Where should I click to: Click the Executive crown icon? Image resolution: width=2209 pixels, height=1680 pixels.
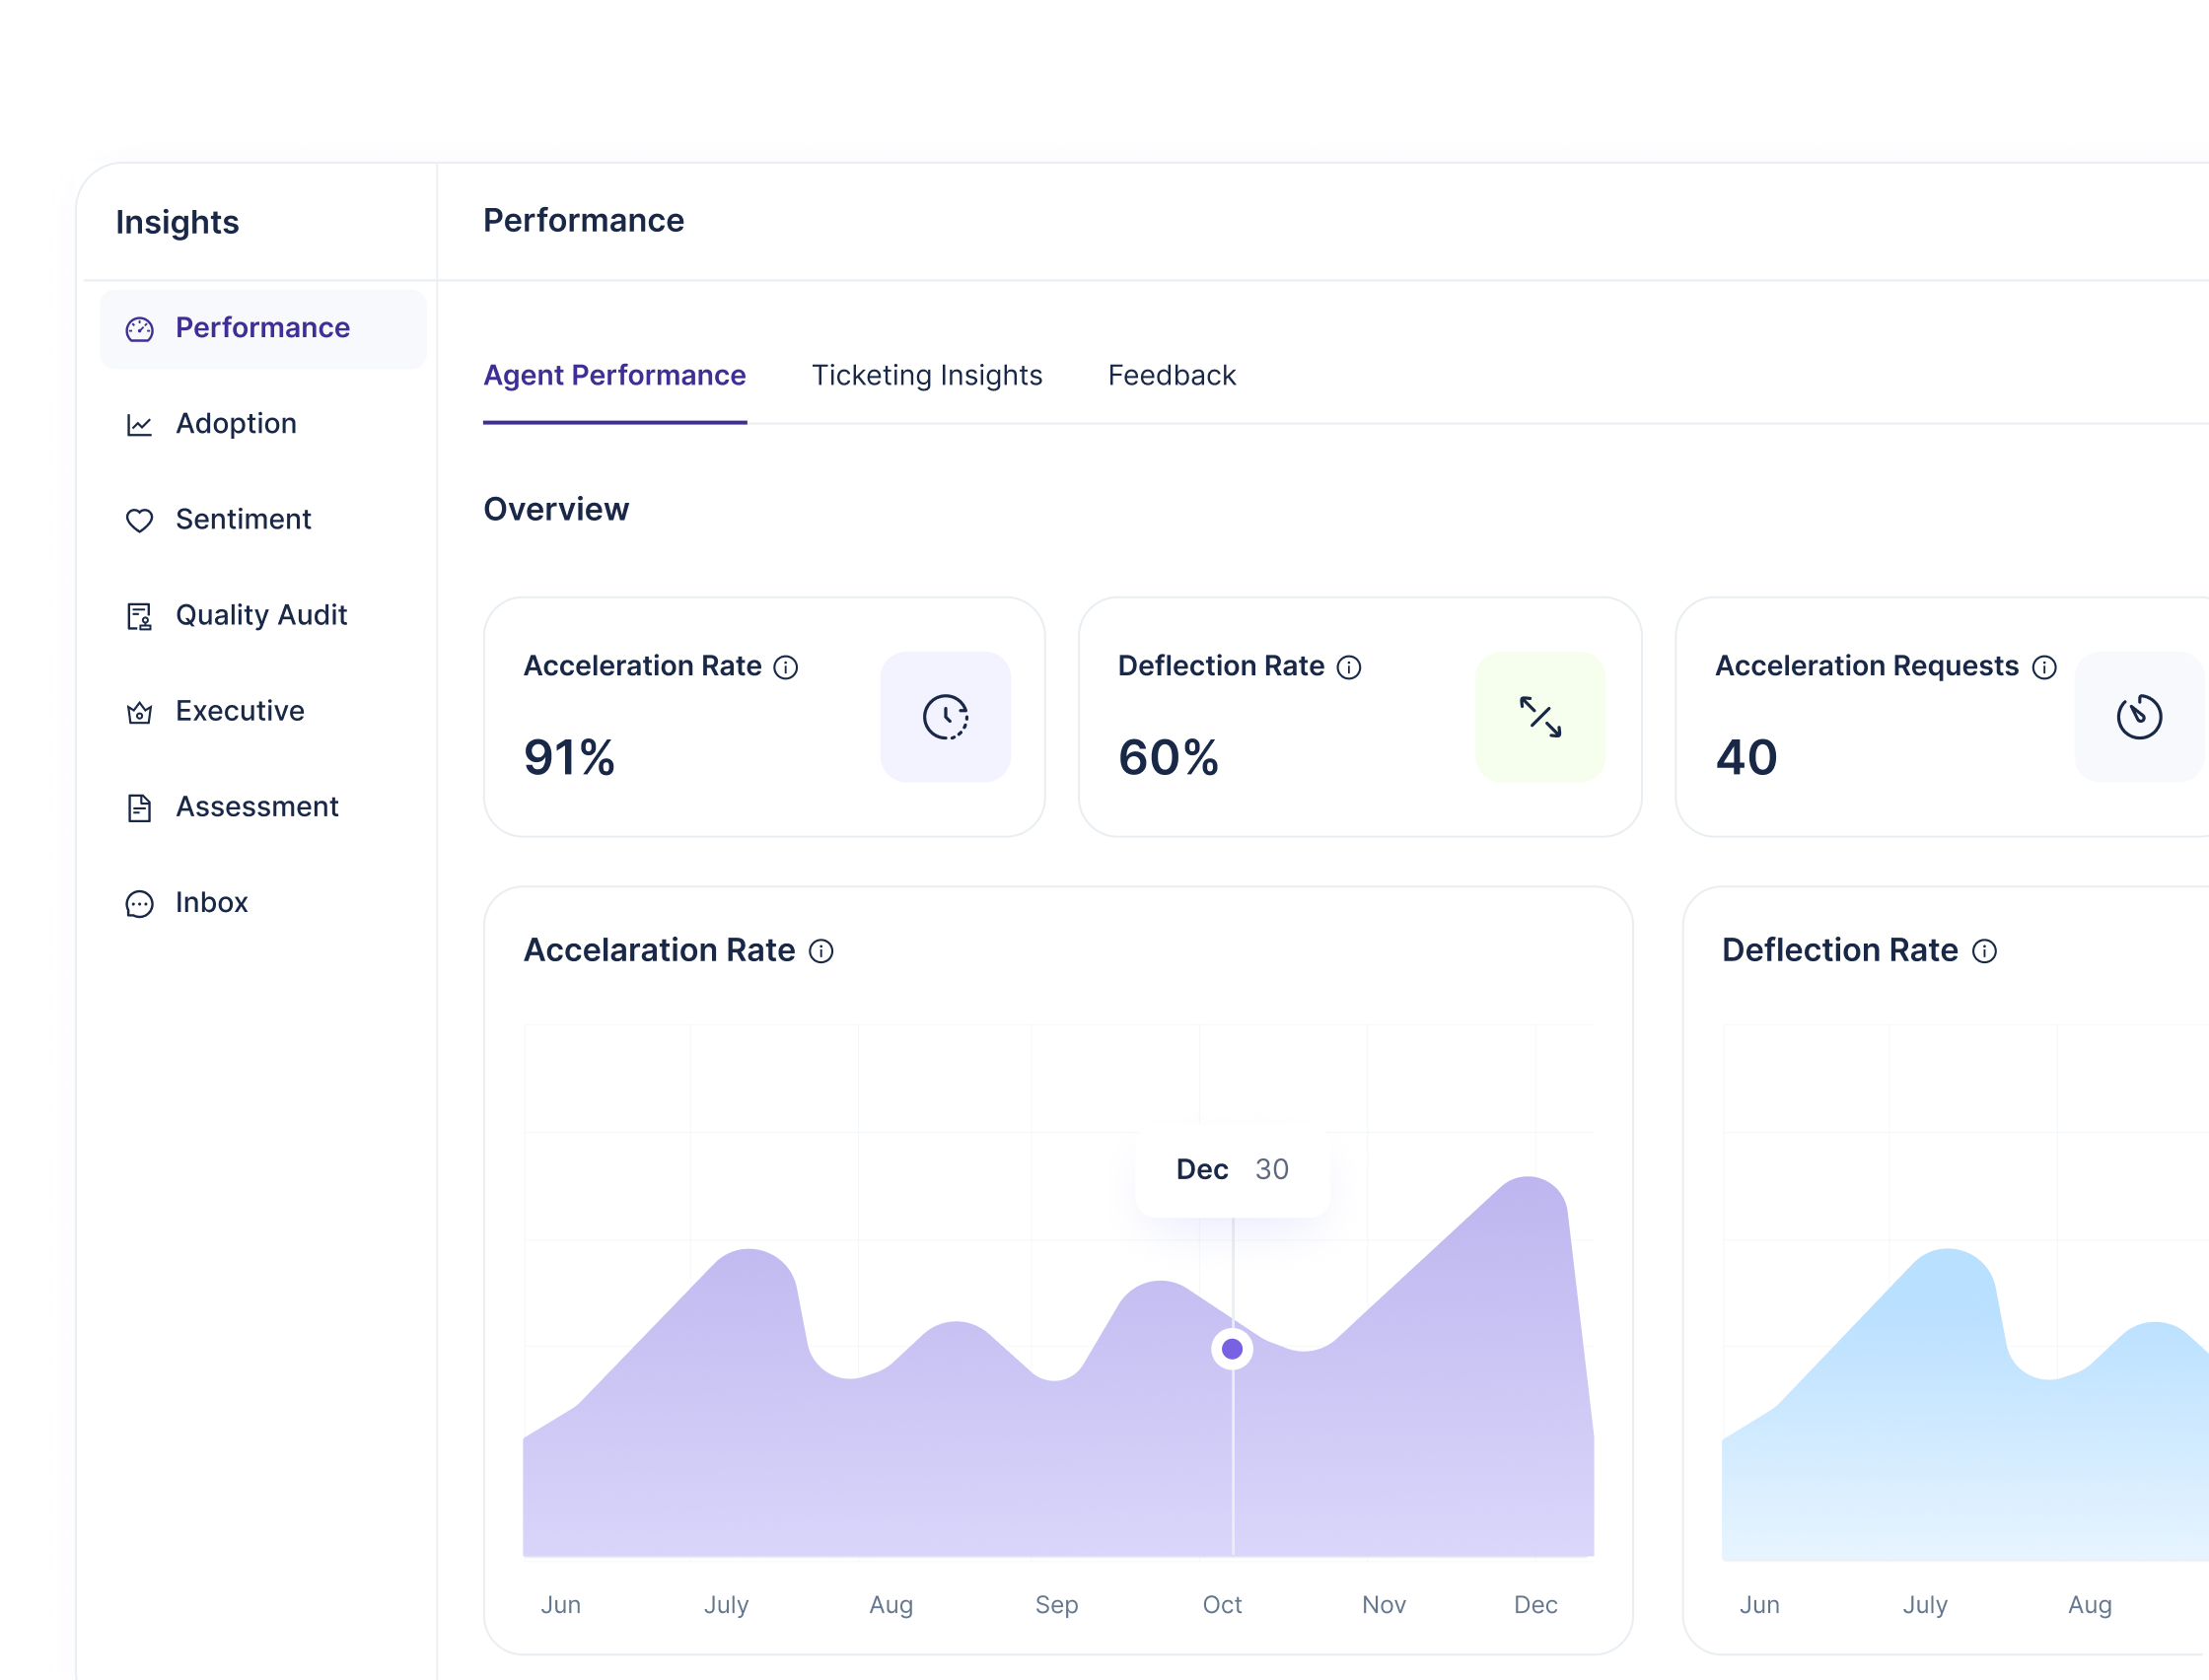[139, 712]
